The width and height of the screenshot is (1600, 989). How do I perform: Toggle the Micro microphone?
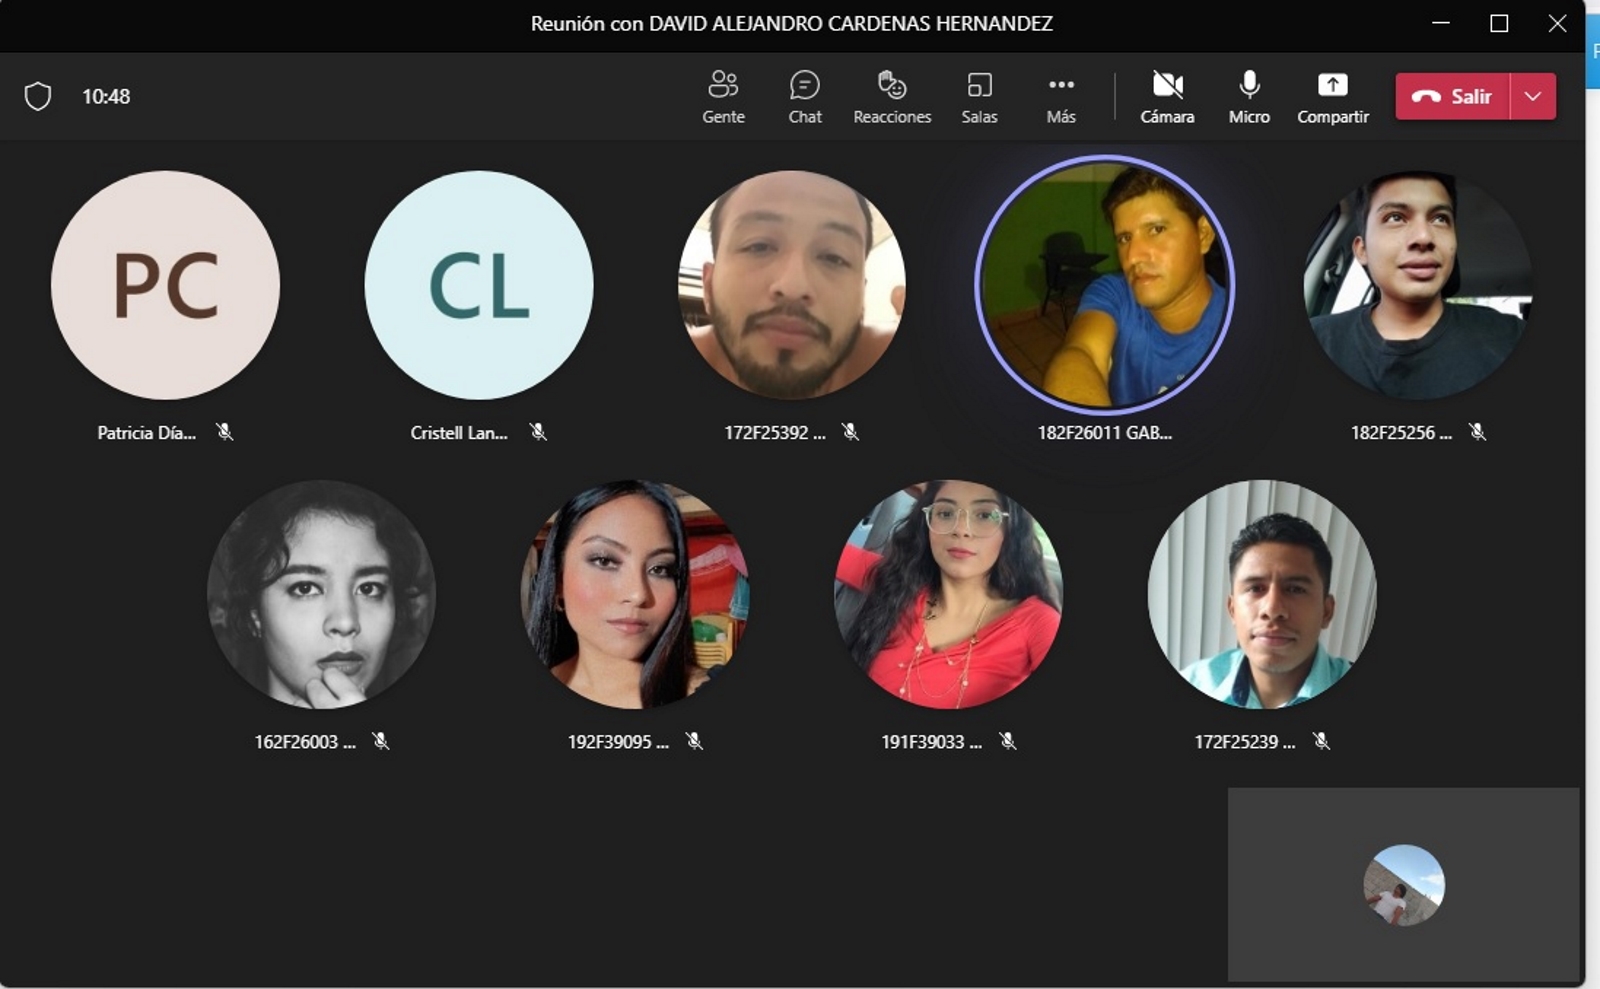click(1249, 97)
